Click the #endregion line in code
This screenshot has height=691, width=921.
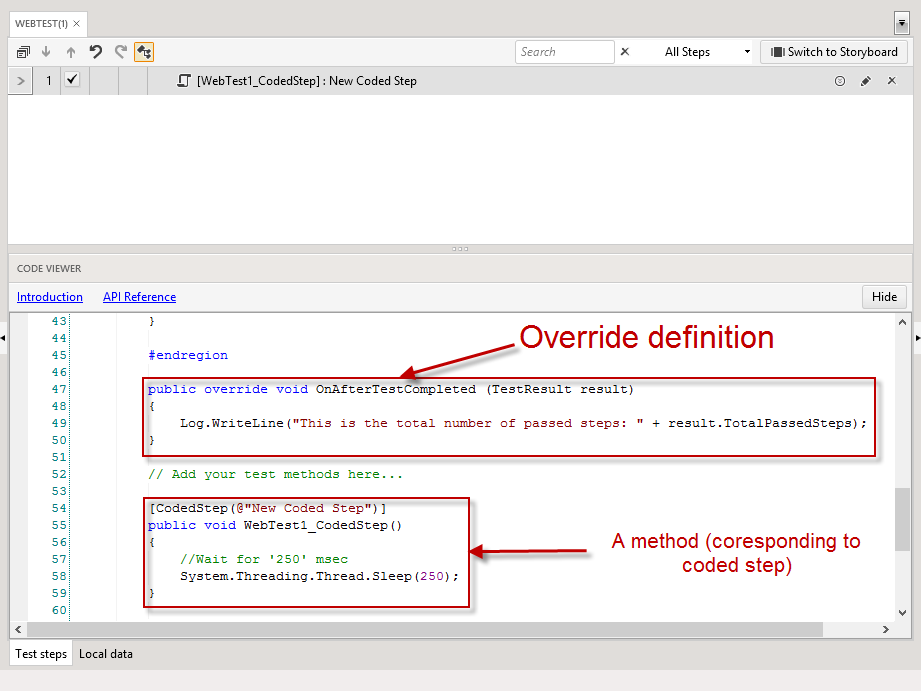188,355
